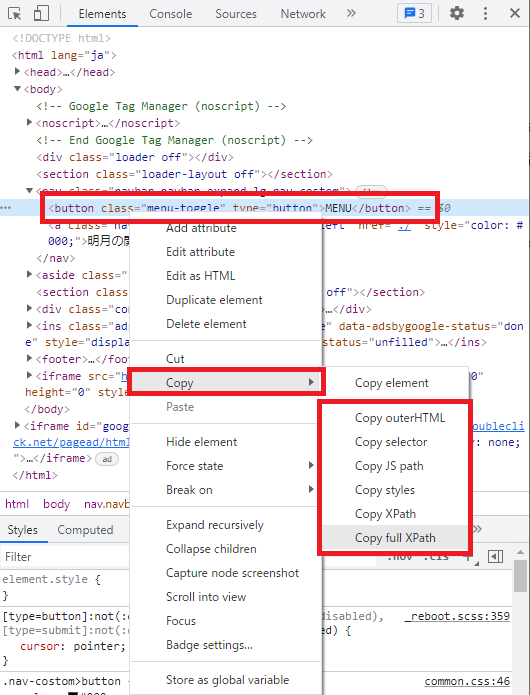Click the styles Filter input field
The image size is (530, 695).
coord(66,557)
